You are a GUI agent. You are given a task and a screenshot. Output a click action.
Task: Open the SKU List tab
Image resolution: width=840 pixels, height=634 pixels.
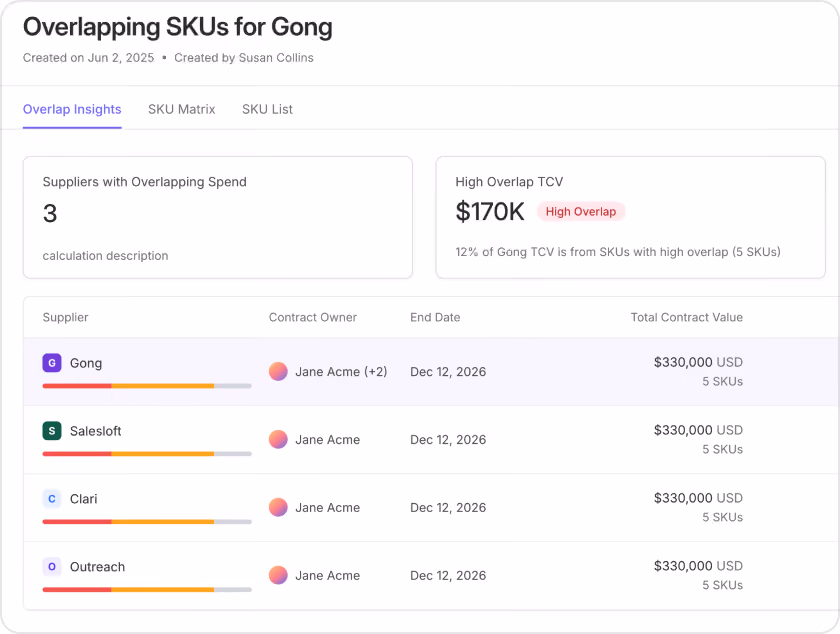click(267, 109)
